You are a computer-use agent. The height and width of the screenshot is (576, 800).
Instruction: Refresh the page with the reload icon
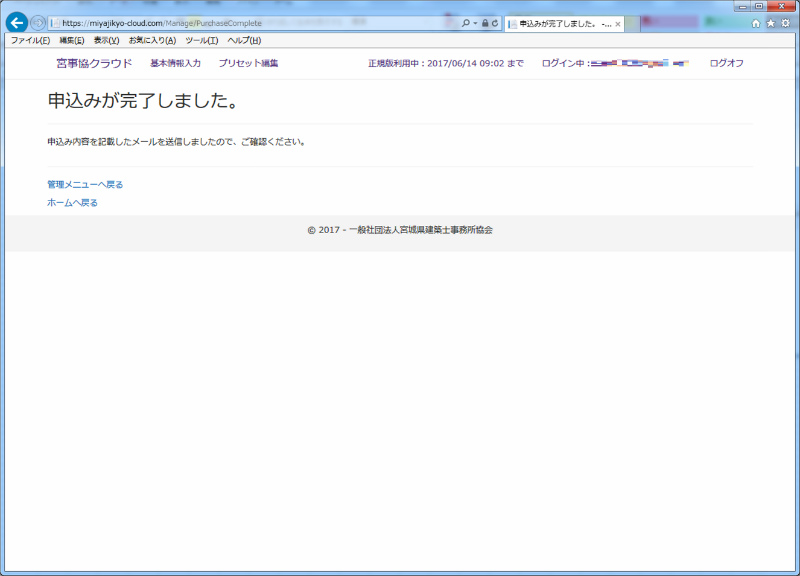click(494, 23)
